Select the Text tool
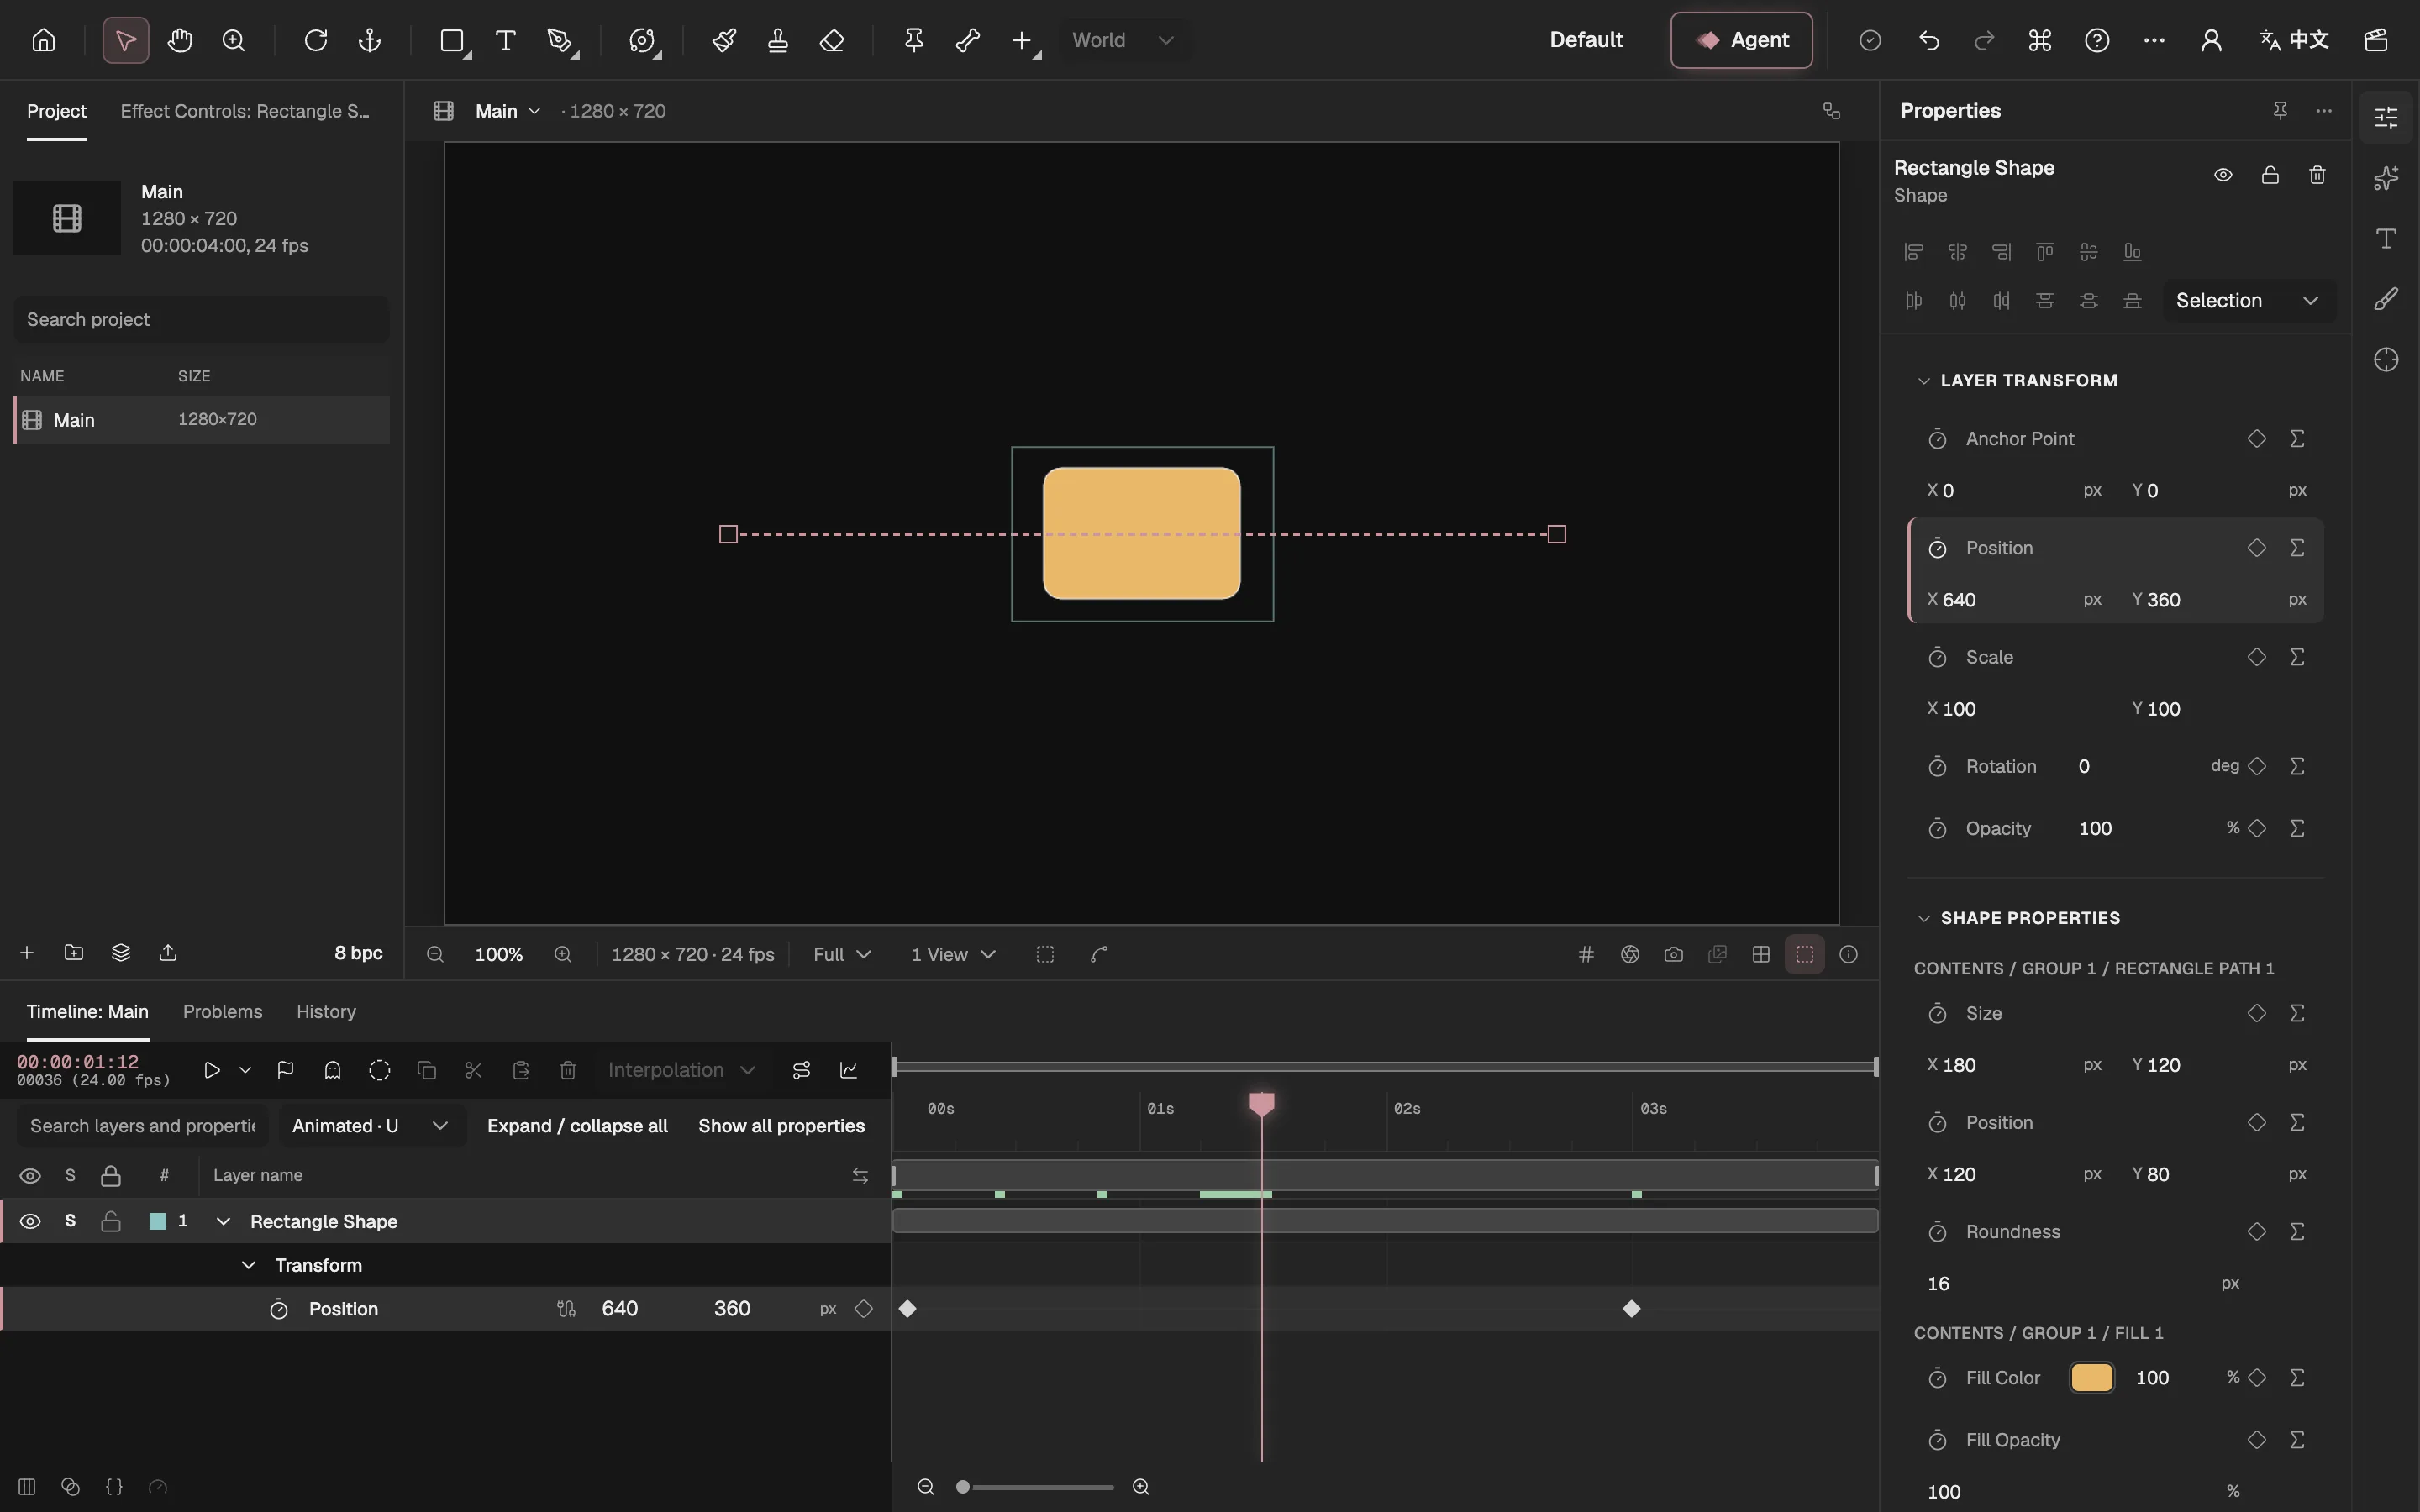Screen dimensions: 2420x1512 pyautogui.click(x=506, y=40)
